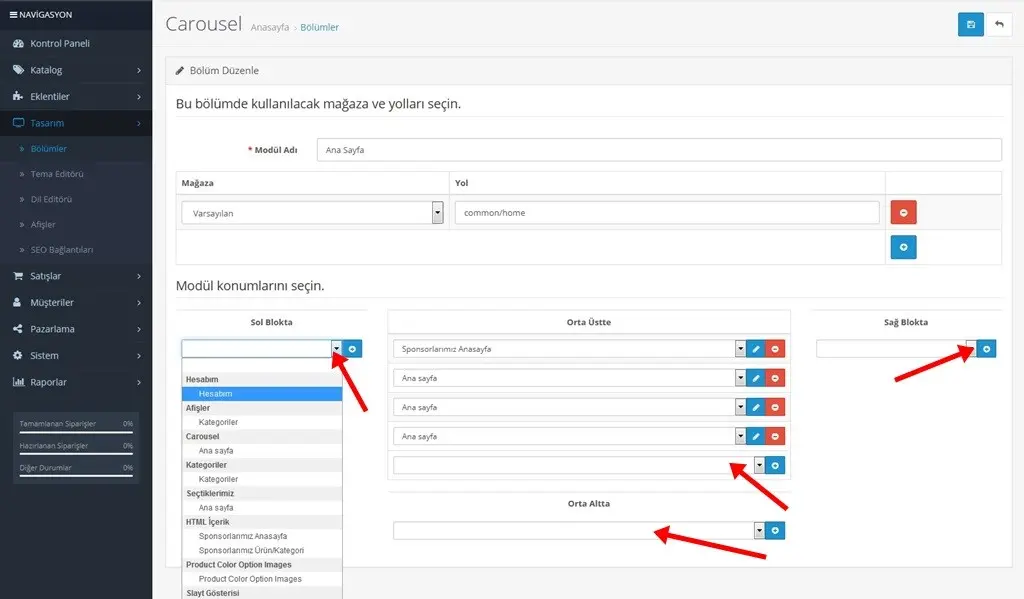Edit the Sponsorlarımız Anasayfa module
Image resolution: width=1024 pixels, height=599 pixels.
[x=756, y=349]
